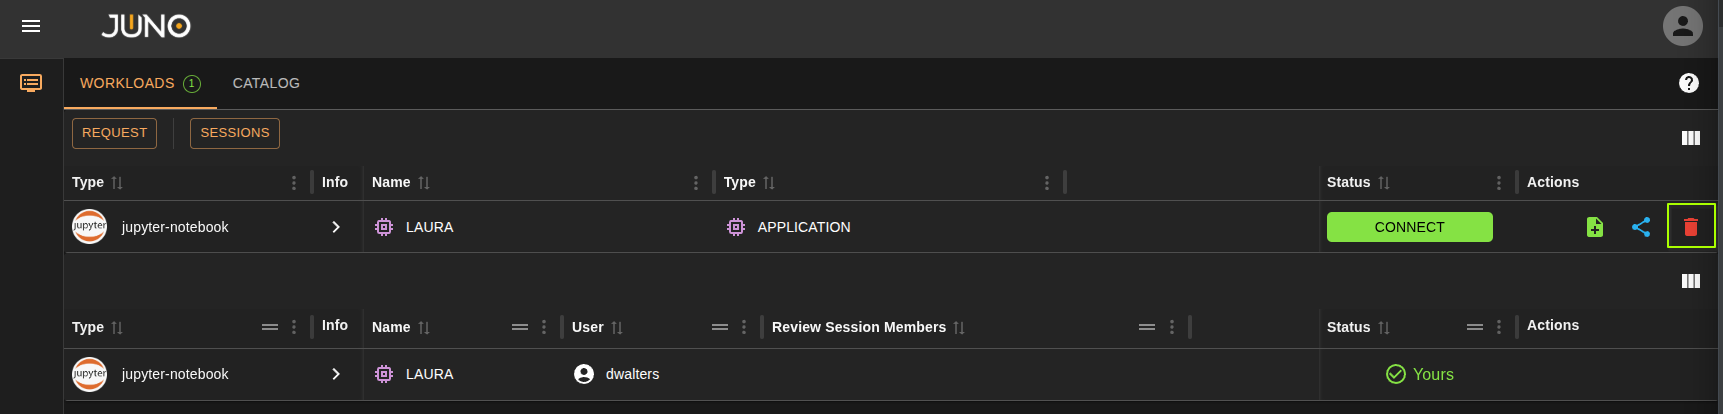The height and width of the screenshot is (414, 1723).
Task: Open column chooser for the upper table
Action: (x=1690, y=138)
